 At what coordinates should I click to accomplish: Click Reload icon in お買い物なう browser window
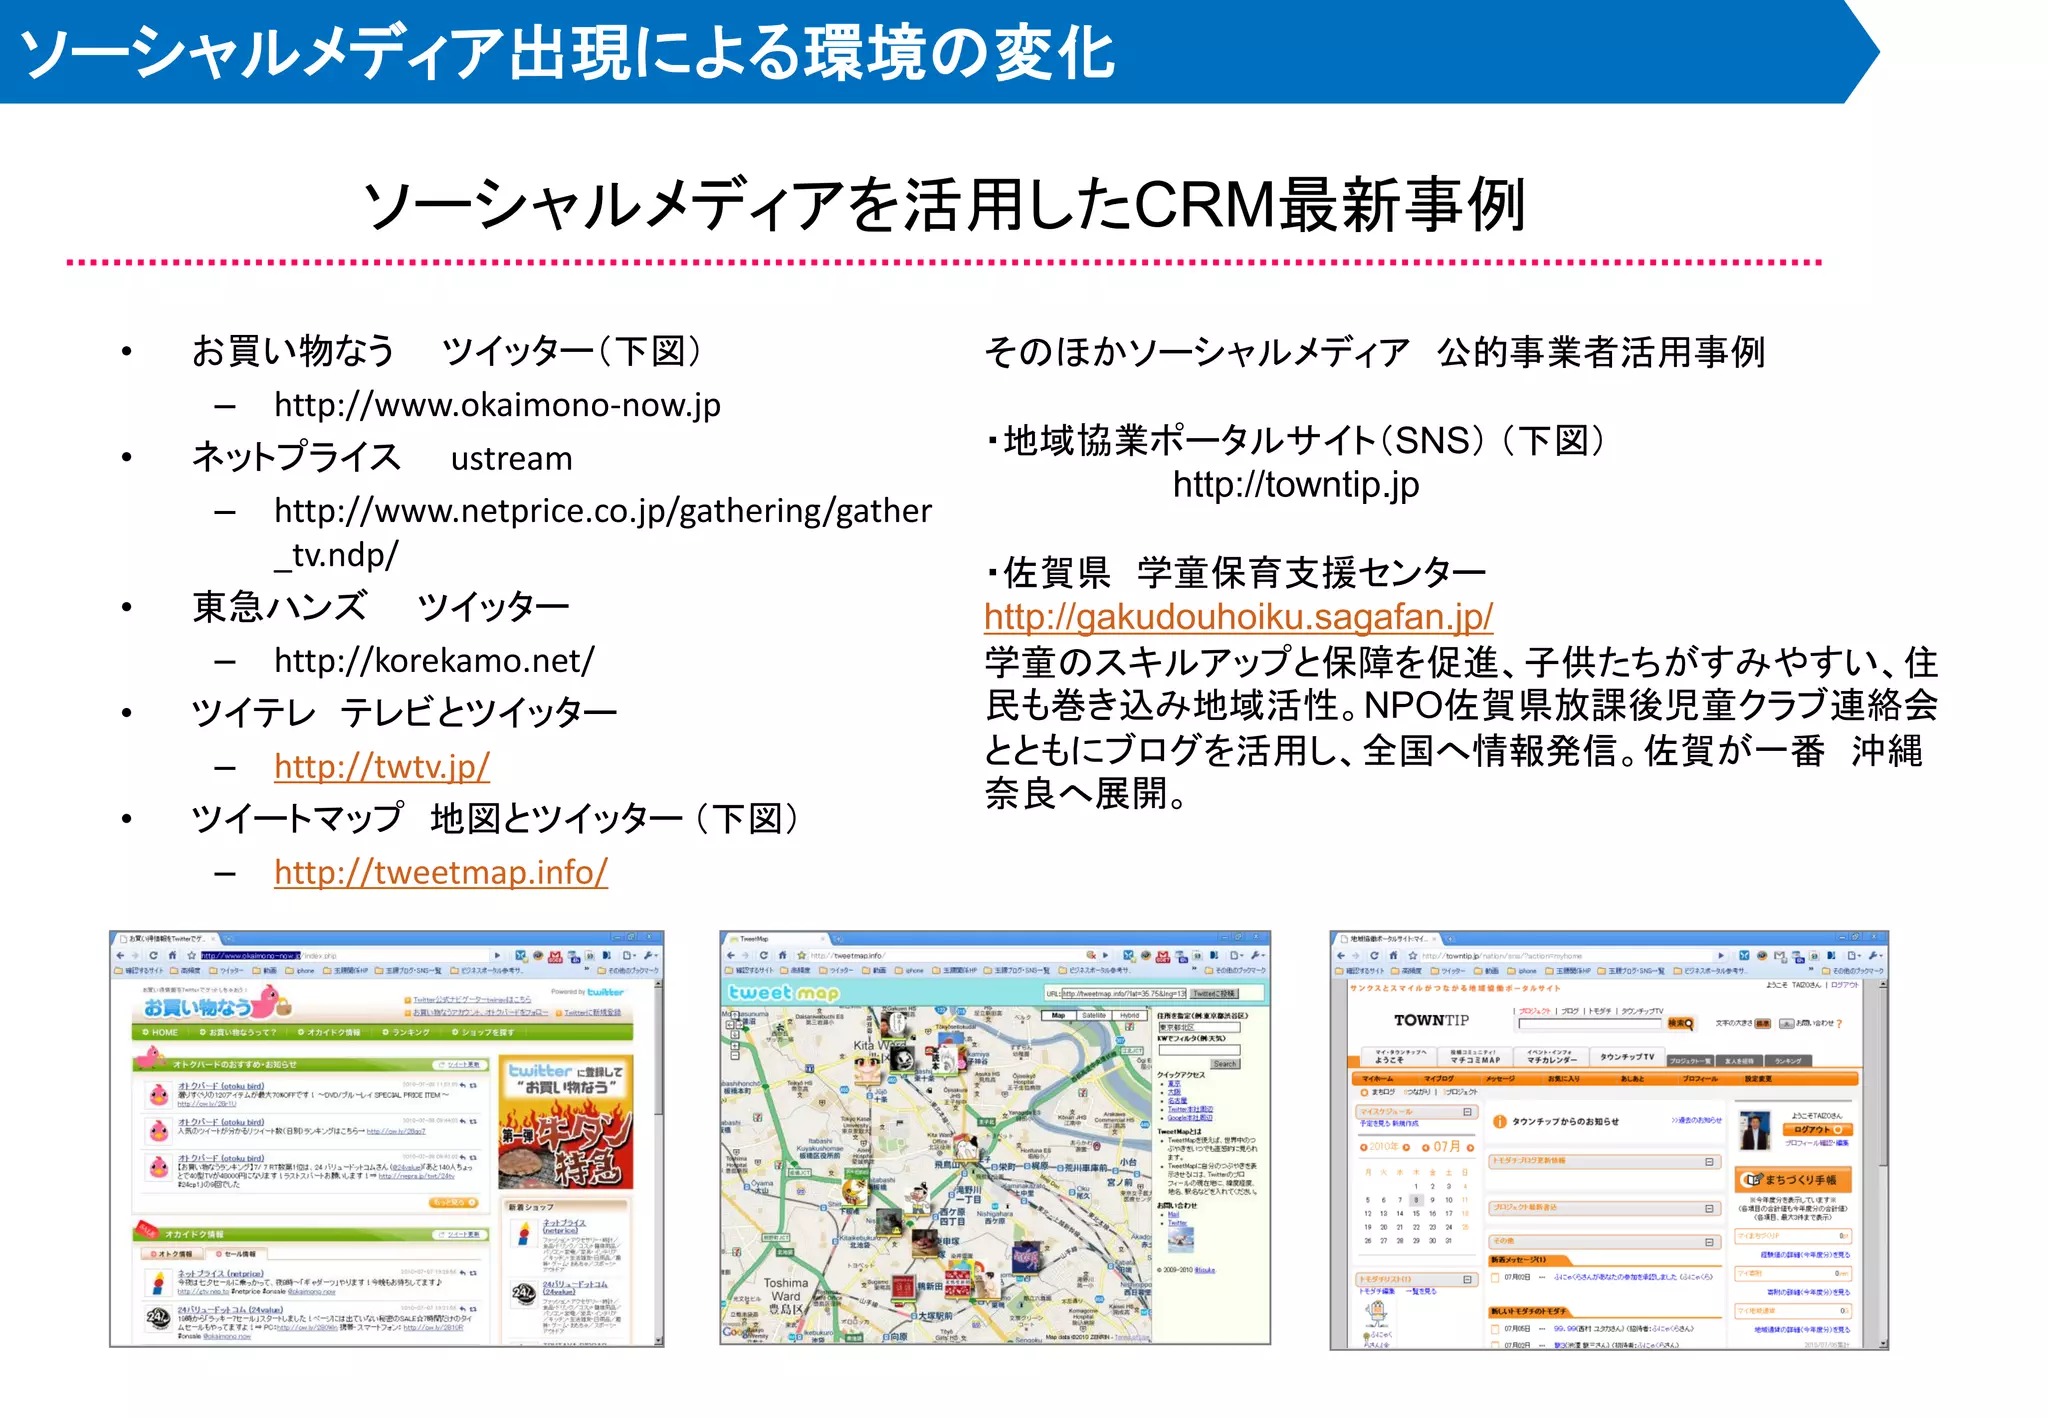(x=153, y=956)
